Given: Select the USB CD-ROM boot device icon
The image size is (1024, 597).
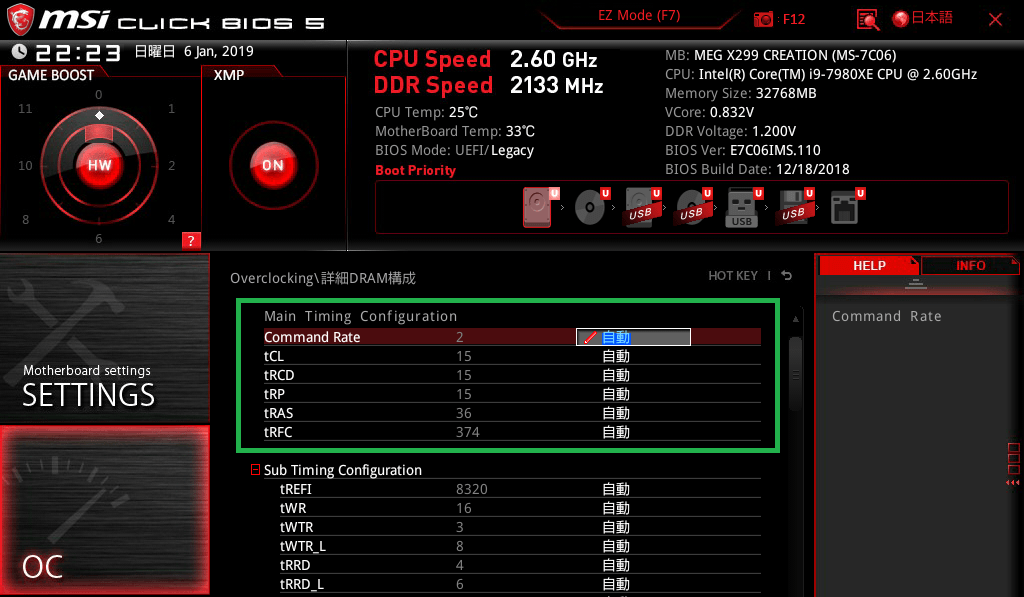Looking at the screenshot, I should click(694, 207).
